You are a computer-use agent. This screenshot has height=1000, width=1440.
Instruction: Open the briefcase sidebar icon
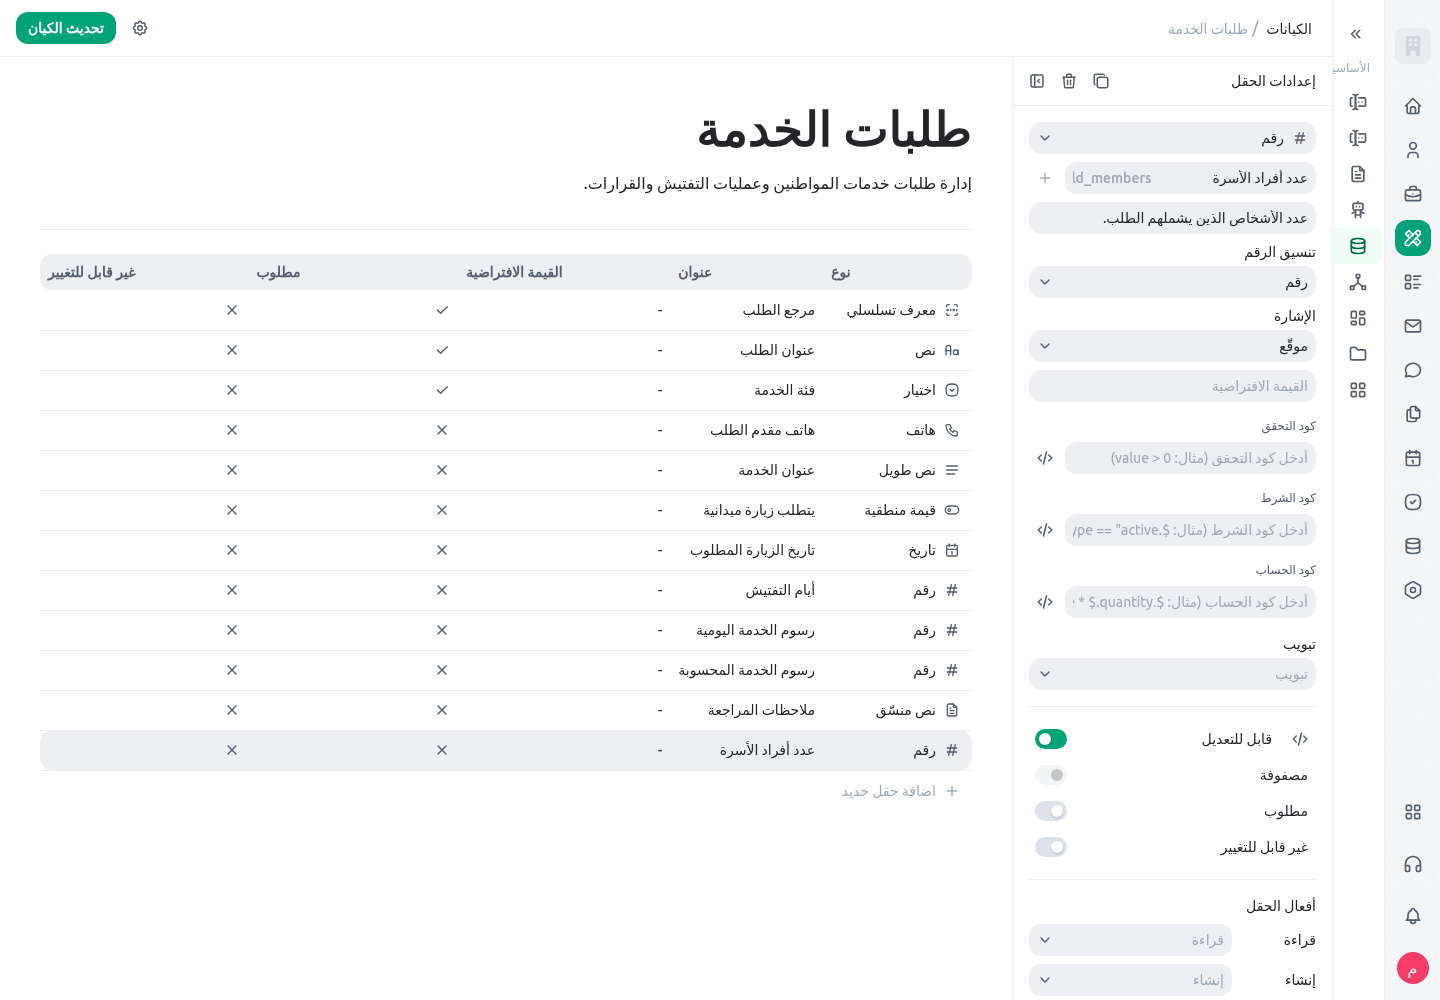(x=1413, y=194)
